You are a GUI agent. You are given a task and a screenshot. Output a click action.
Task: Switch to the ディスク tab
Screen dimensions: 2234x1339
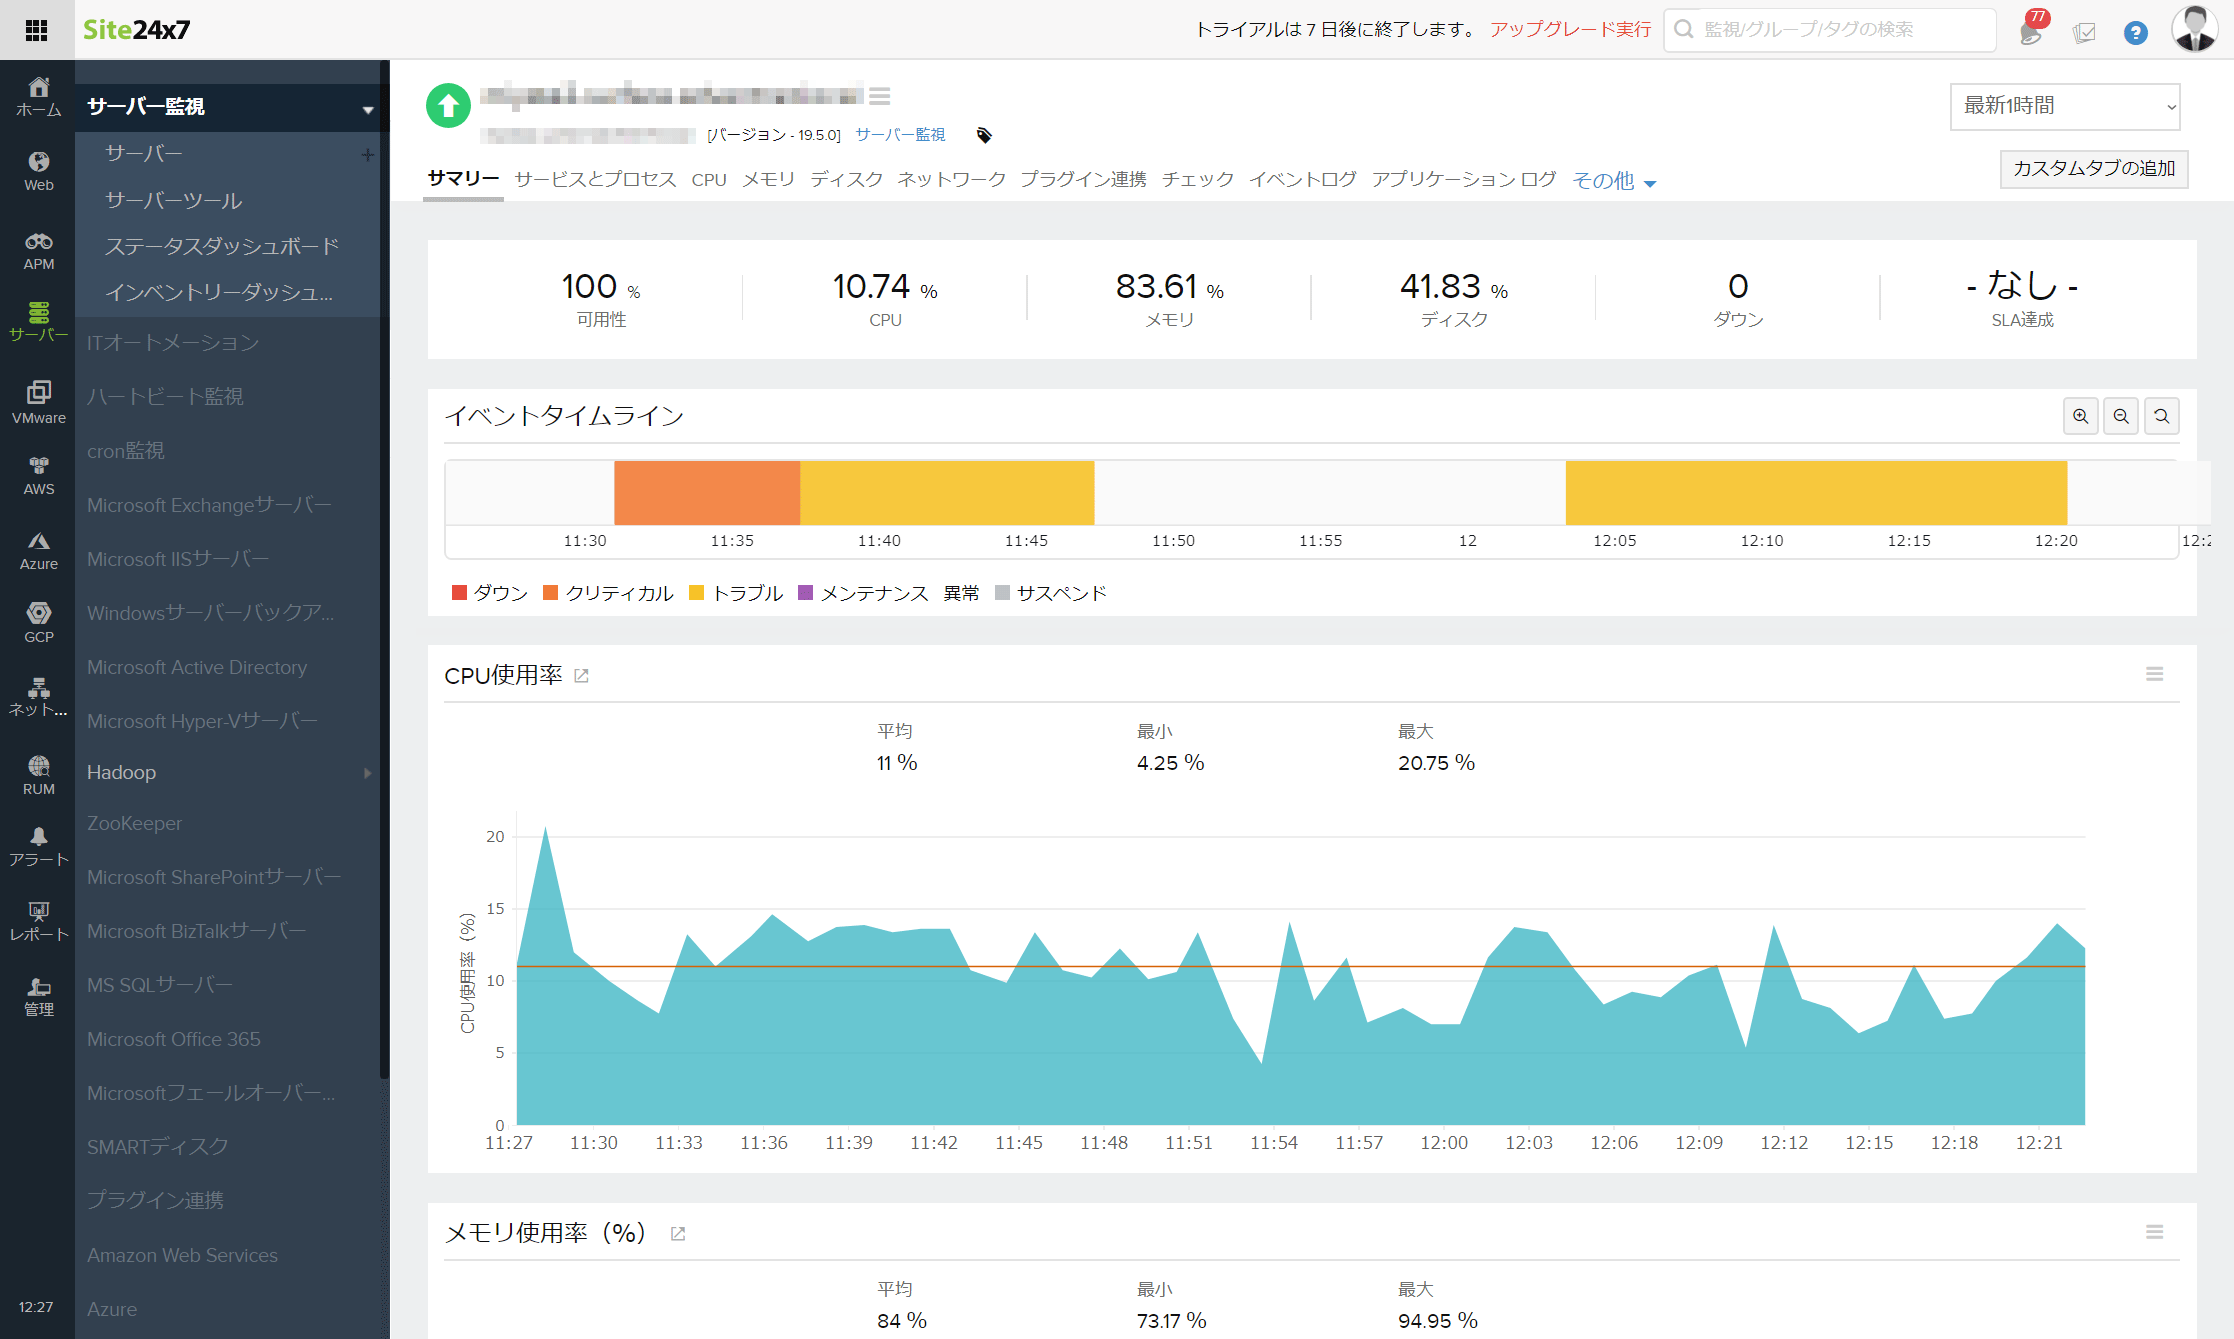tap(846, 179)
